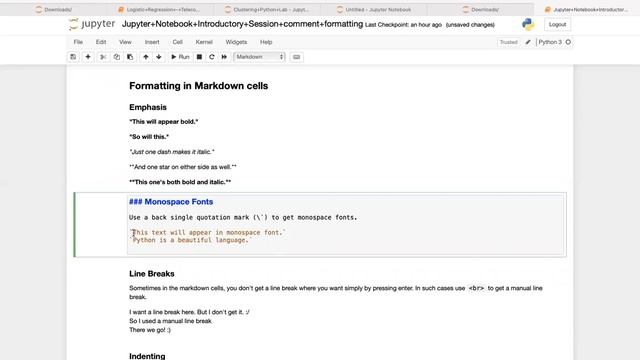Click the pencil edit mode icon
640x360 pixels.
[528, 42]
